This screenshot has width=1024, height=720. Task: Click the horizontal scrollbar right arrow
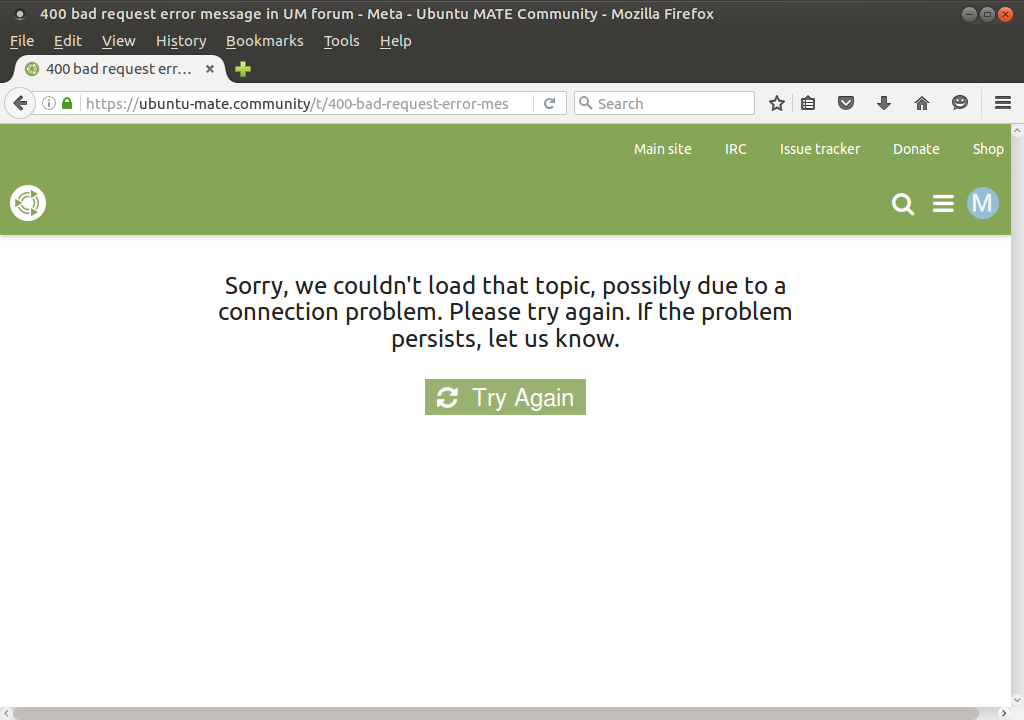tap(1004, 713)
